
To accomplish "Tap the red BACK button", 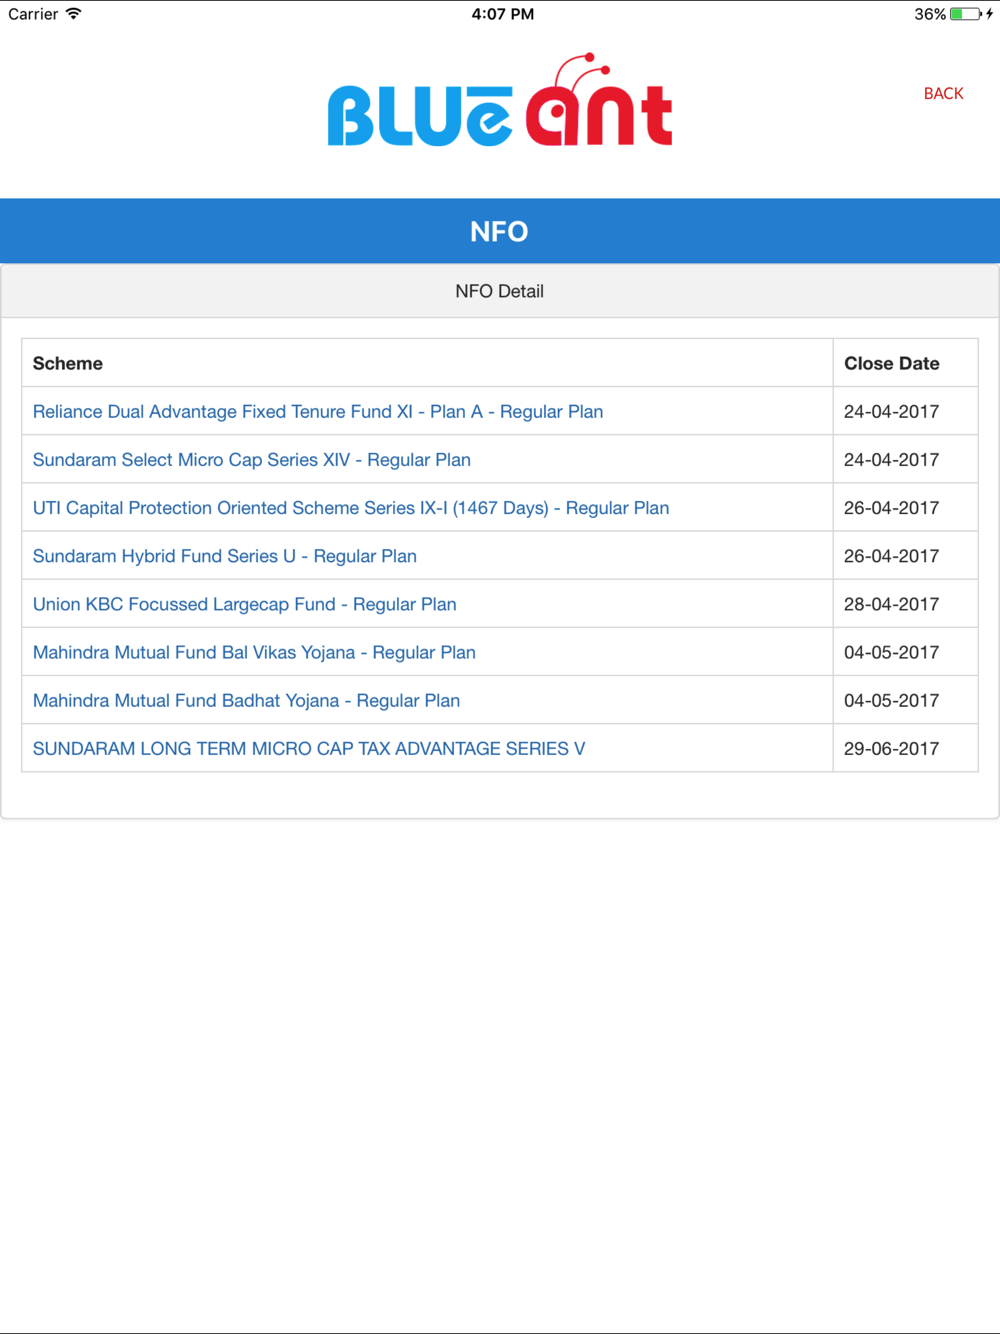I will point(943,93).
